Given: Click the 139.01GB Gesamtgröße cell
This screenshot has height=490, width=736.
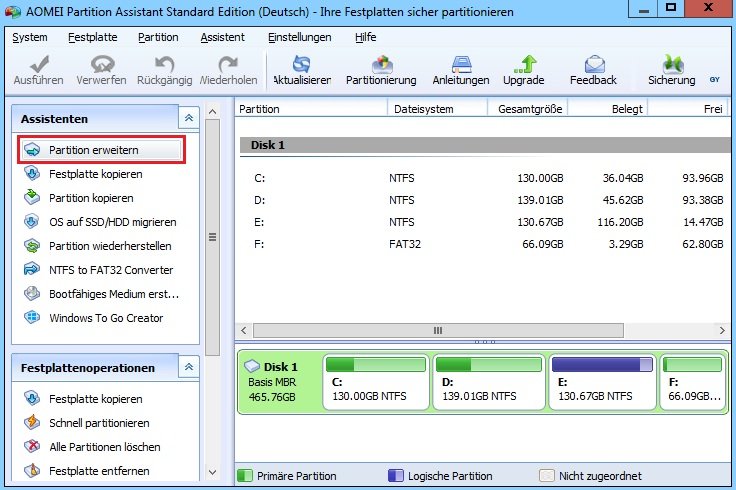Looking at the screenshot, I should pyautogui.click(x=540, y=200).
